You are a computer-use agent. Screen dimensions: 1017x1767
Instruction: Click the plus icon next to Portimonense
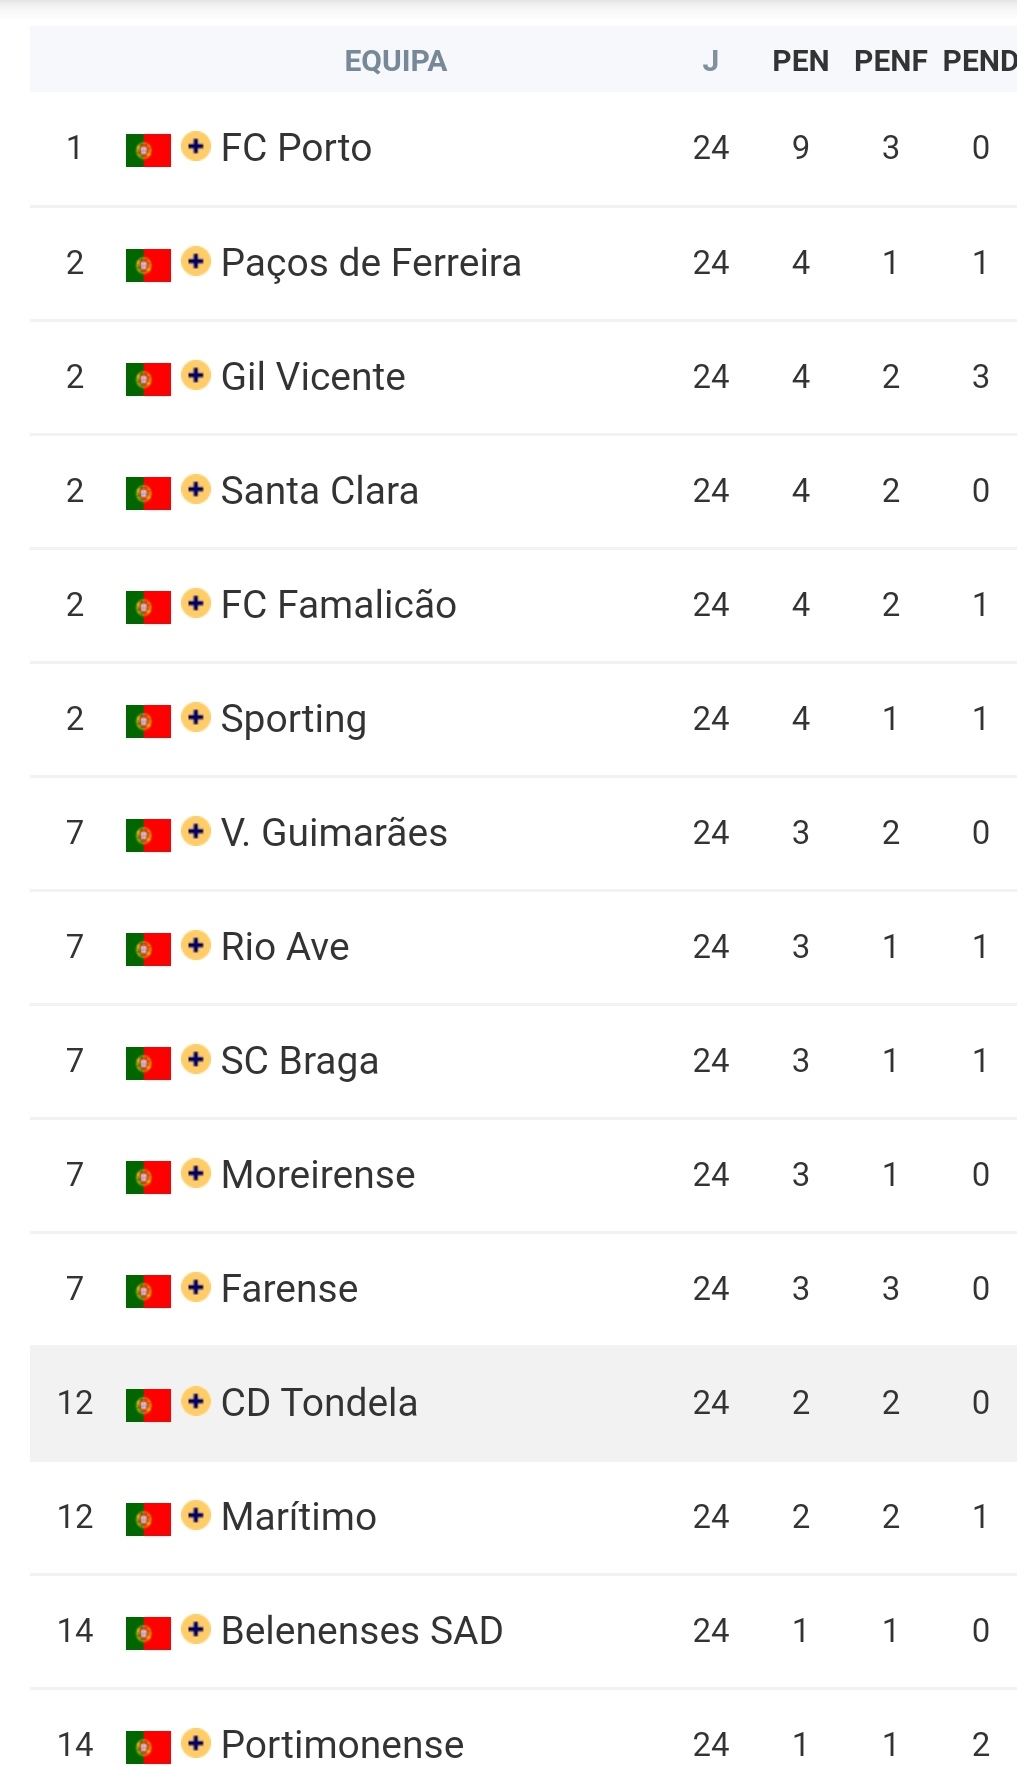click(x=196, y=1744)
